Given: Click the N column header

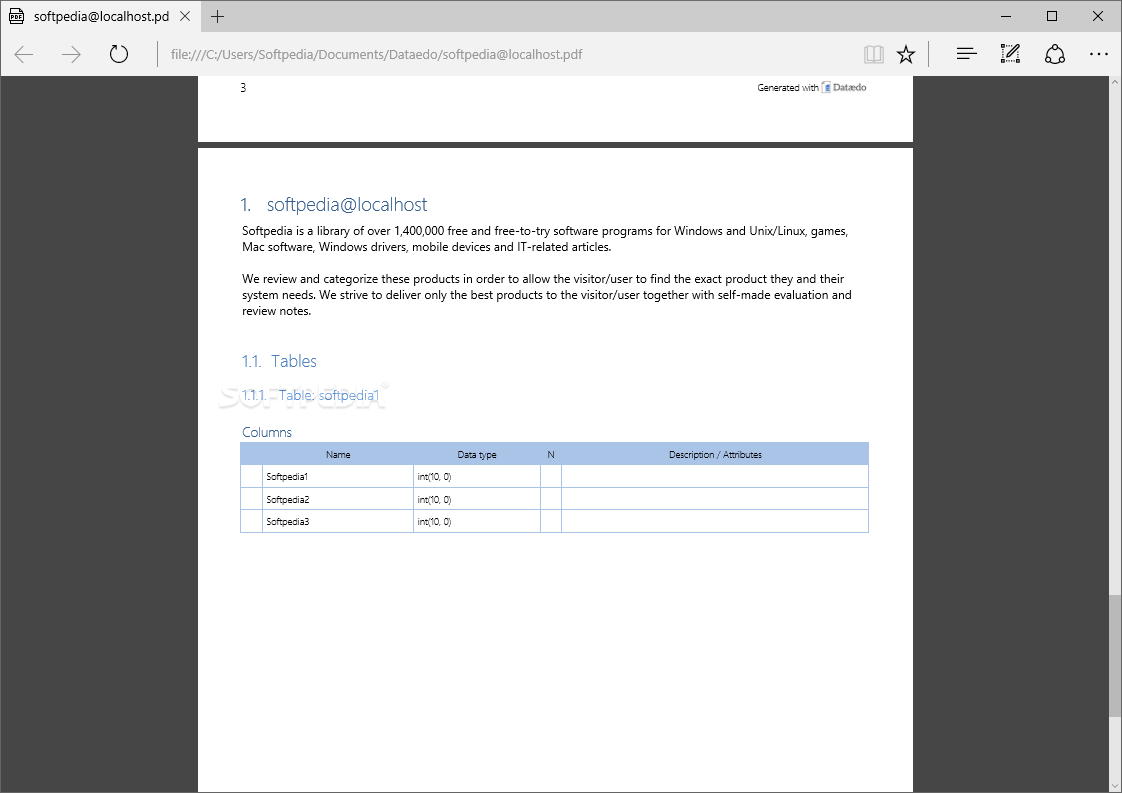Looking at the screenshot, I should click(551, 454).
